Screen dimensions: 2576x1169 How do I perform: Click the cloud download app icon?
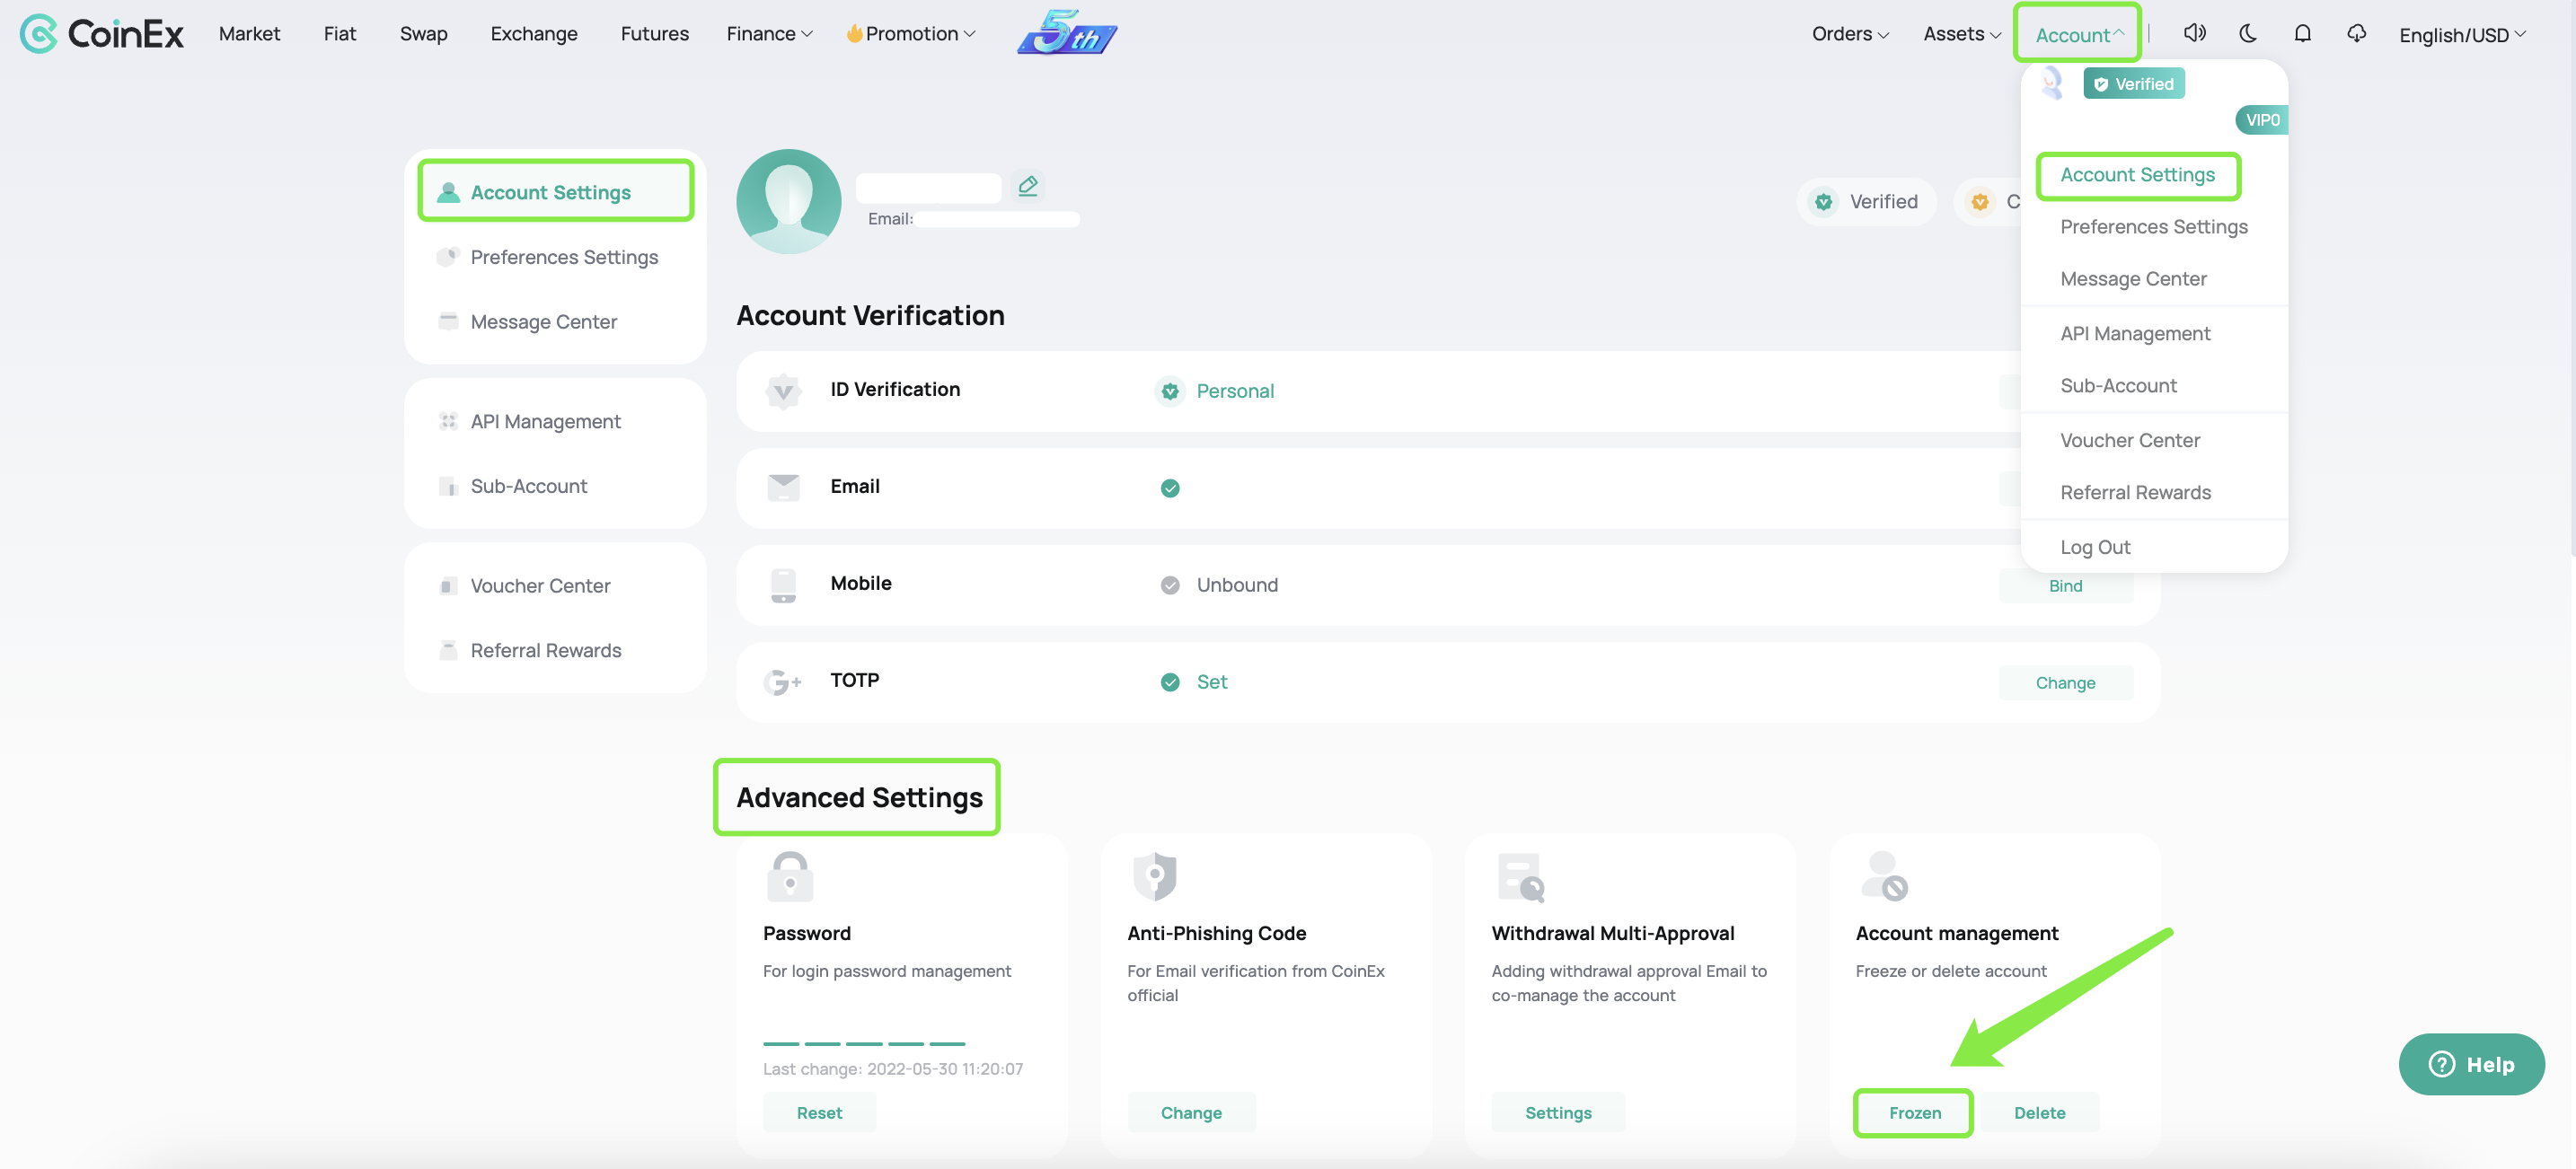pyautogui.click(x=2356, y=33)
